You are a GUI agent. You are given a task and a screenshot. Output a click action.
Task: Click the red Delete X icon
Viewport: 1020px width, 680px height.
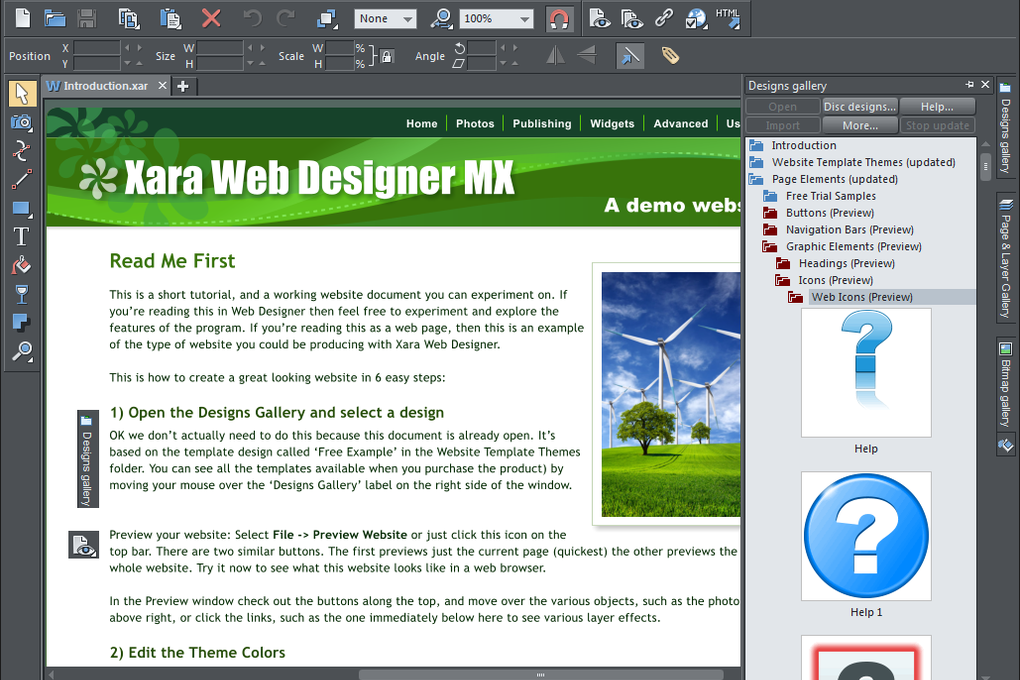coord(211,18)
